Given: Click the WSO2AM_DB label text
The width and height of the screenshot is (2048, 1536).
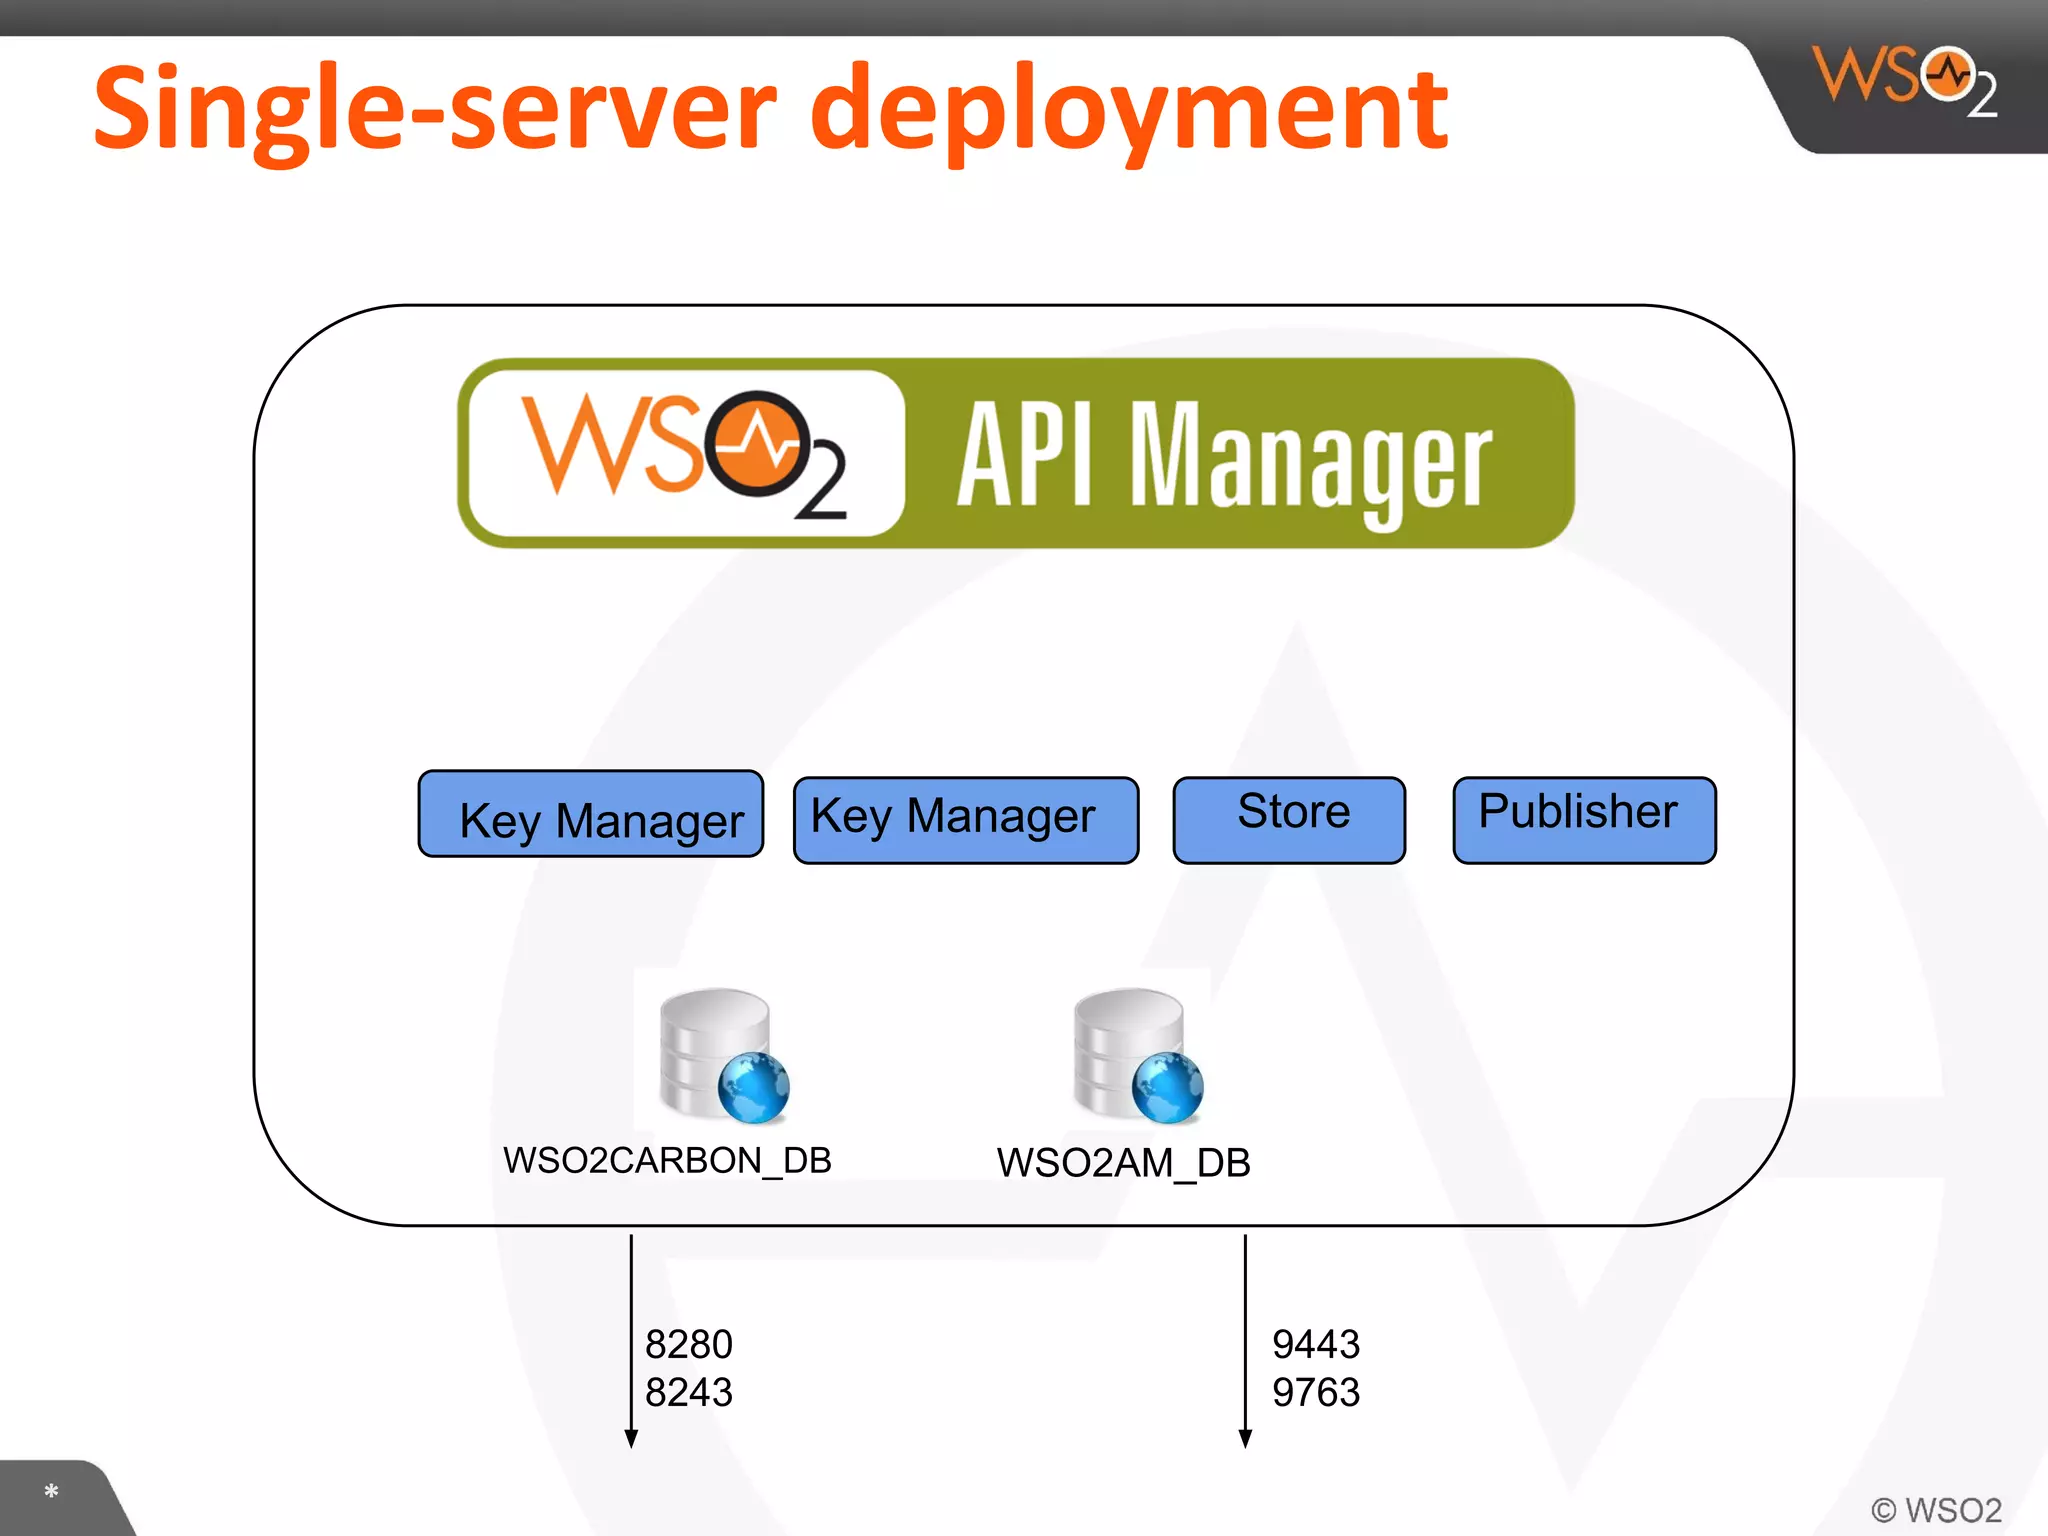Looking at the screenshot, I should (1123, 1163).
